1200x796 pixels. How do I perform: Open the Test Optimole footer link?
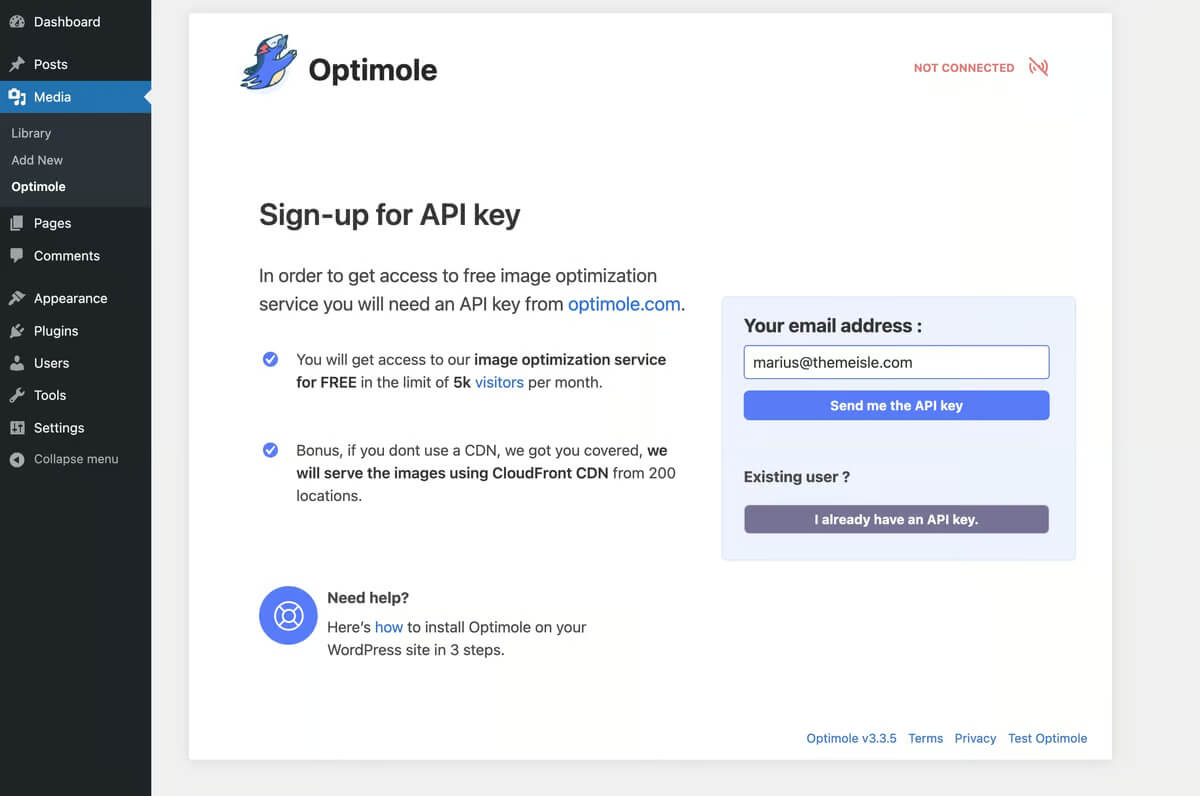(1047, 738)
